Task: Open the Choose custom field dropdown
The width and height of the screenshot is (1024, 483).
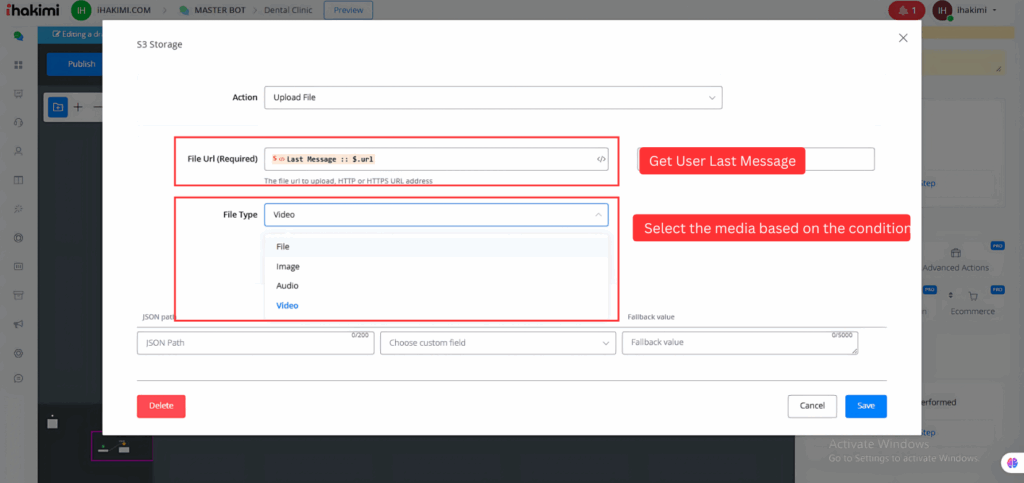Action: (x=497, y=343)
